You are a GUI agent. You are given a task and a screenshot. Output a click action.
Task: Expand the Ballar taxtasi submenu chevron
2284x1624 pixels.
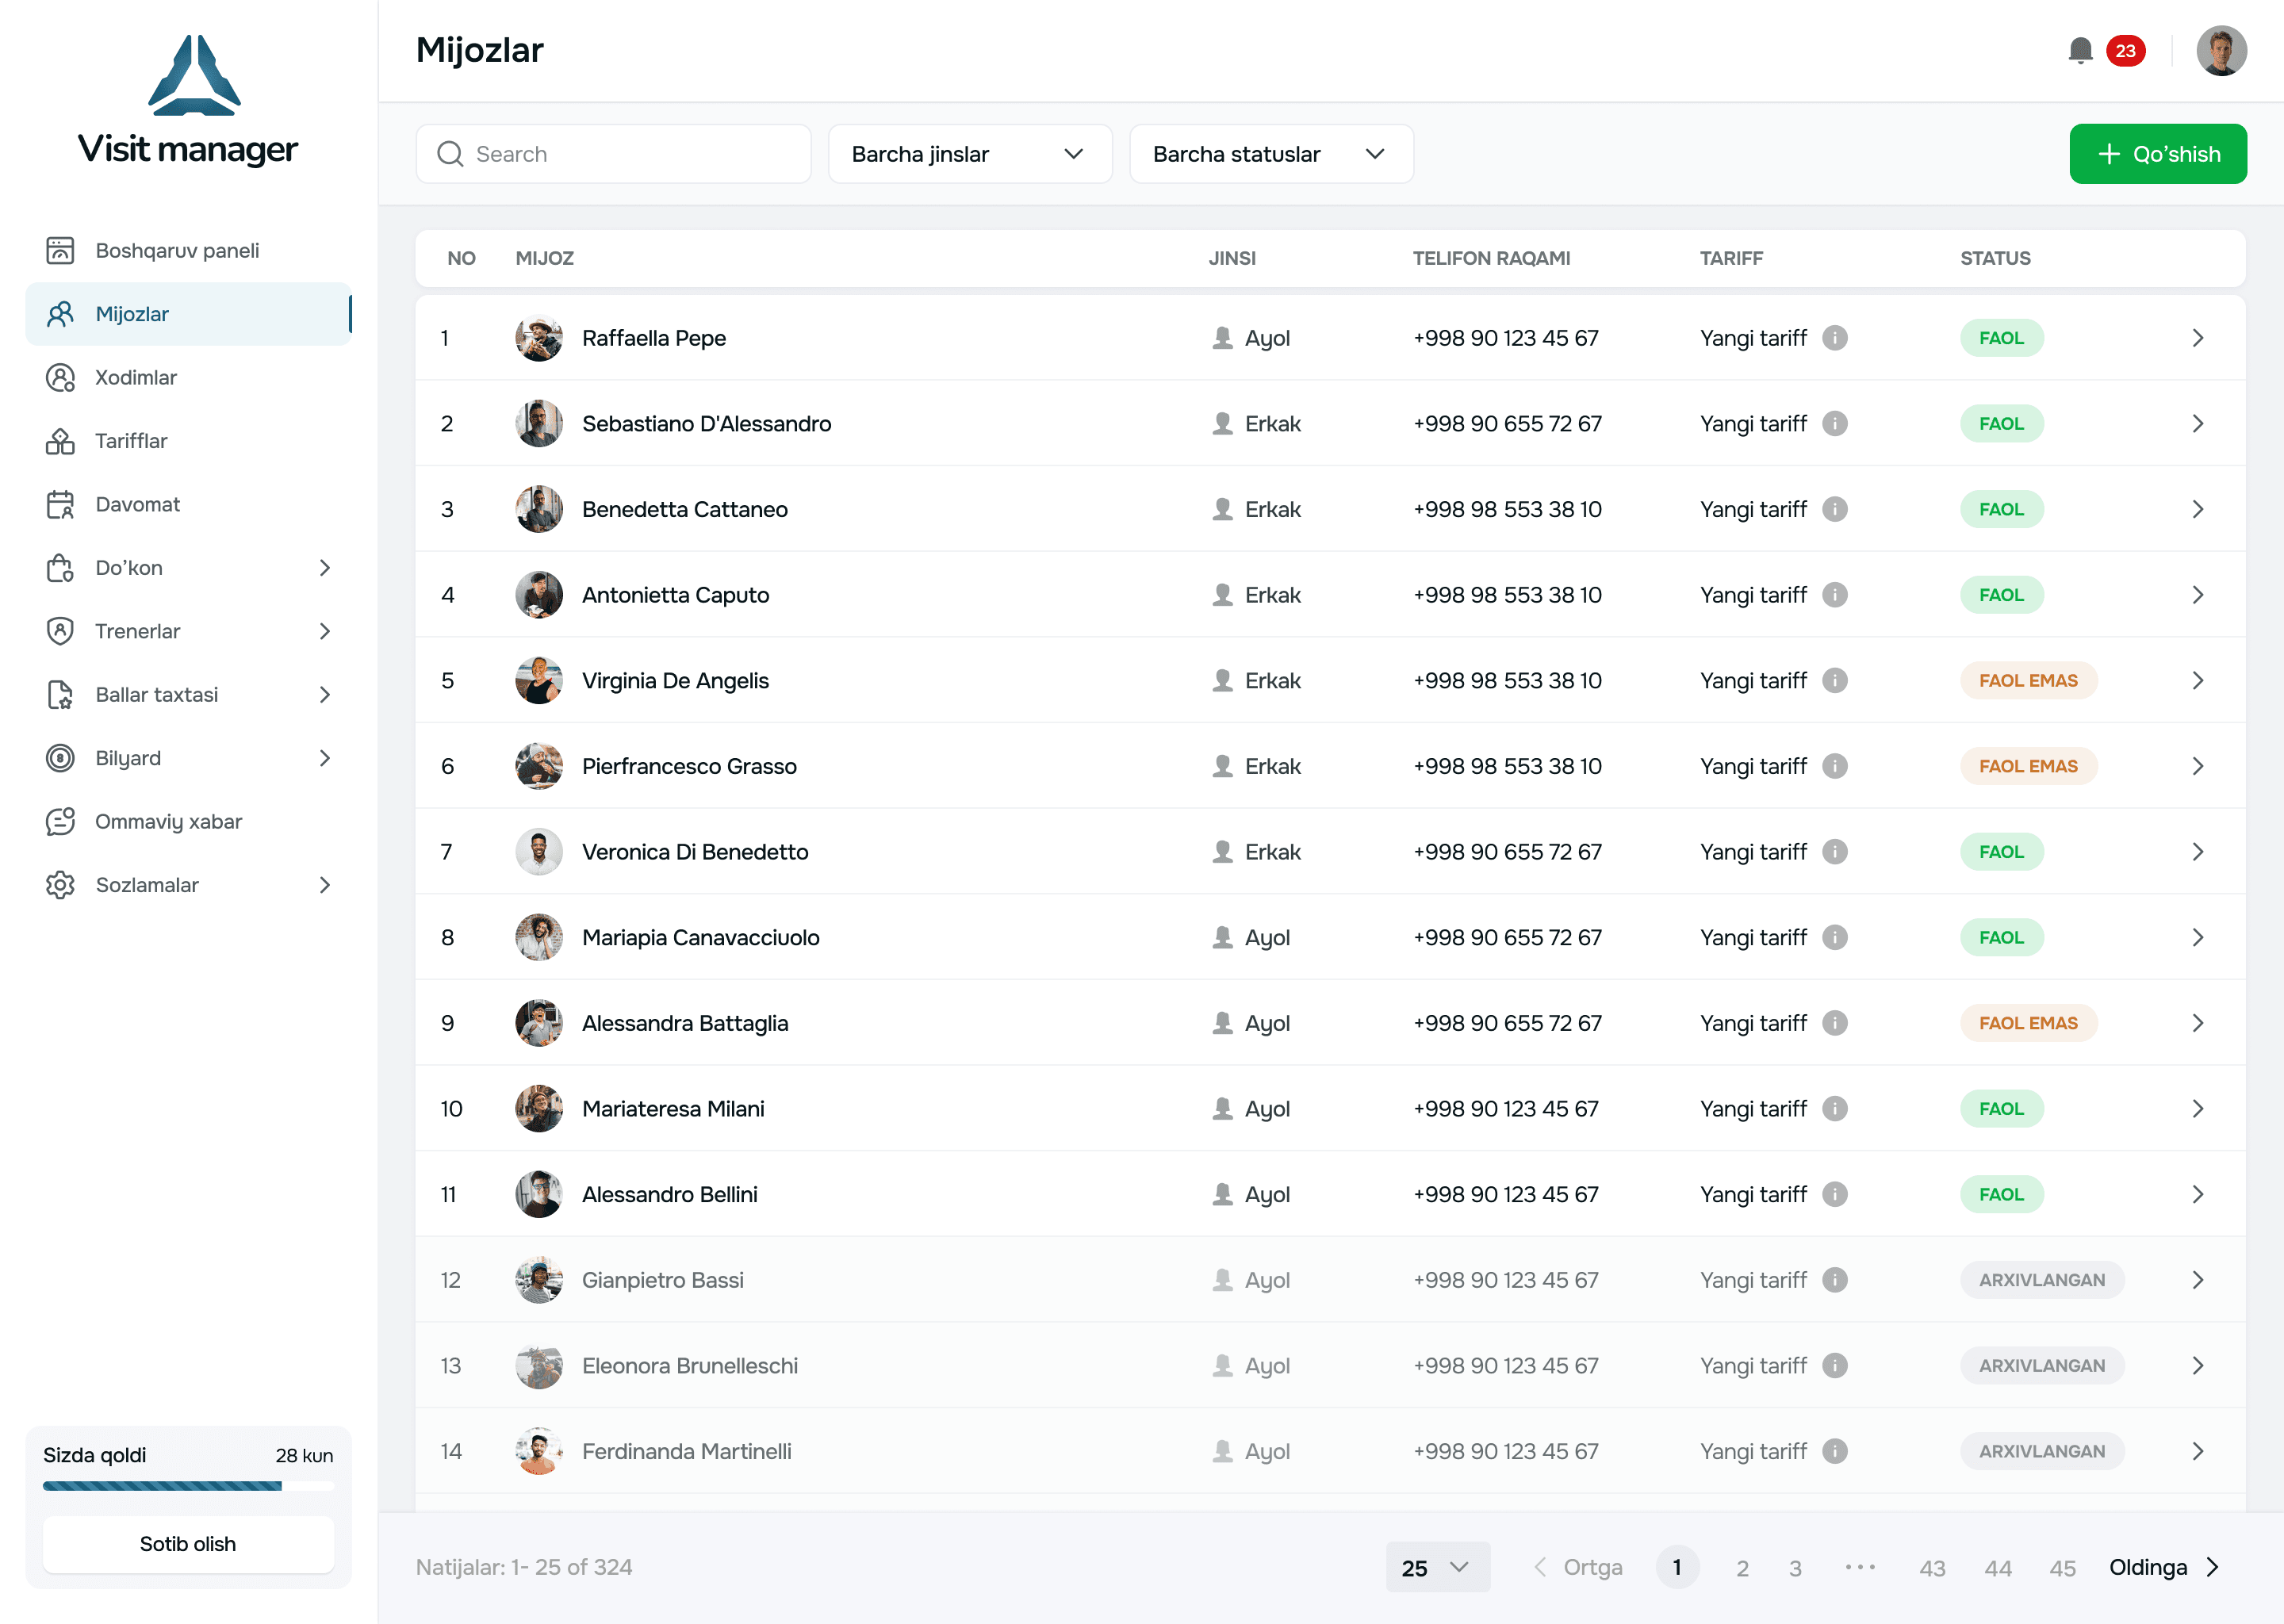tap(324, 695)
